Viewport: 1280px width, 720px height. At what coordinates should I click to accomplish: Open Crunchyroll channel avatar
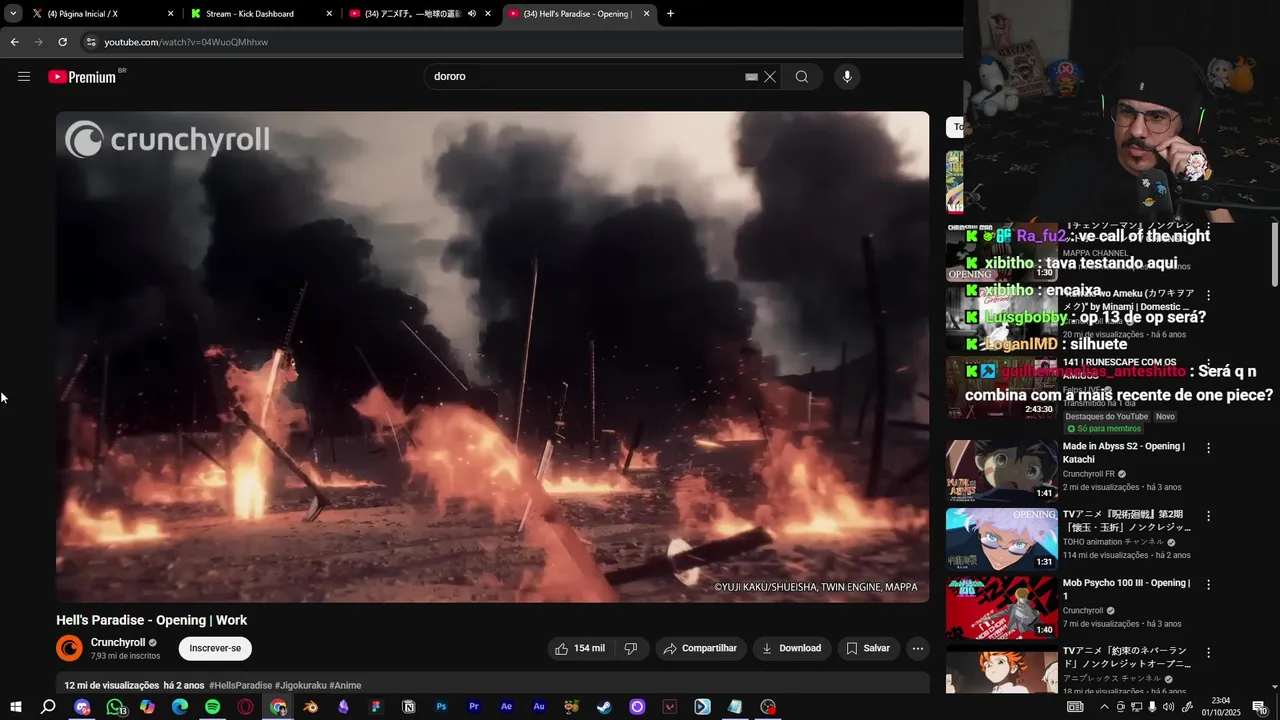tap(69, 648)
